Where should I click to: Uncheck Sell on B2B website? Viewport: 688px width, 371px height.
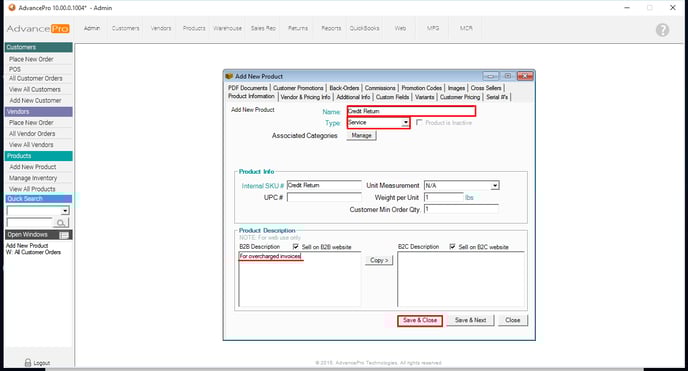296,246
